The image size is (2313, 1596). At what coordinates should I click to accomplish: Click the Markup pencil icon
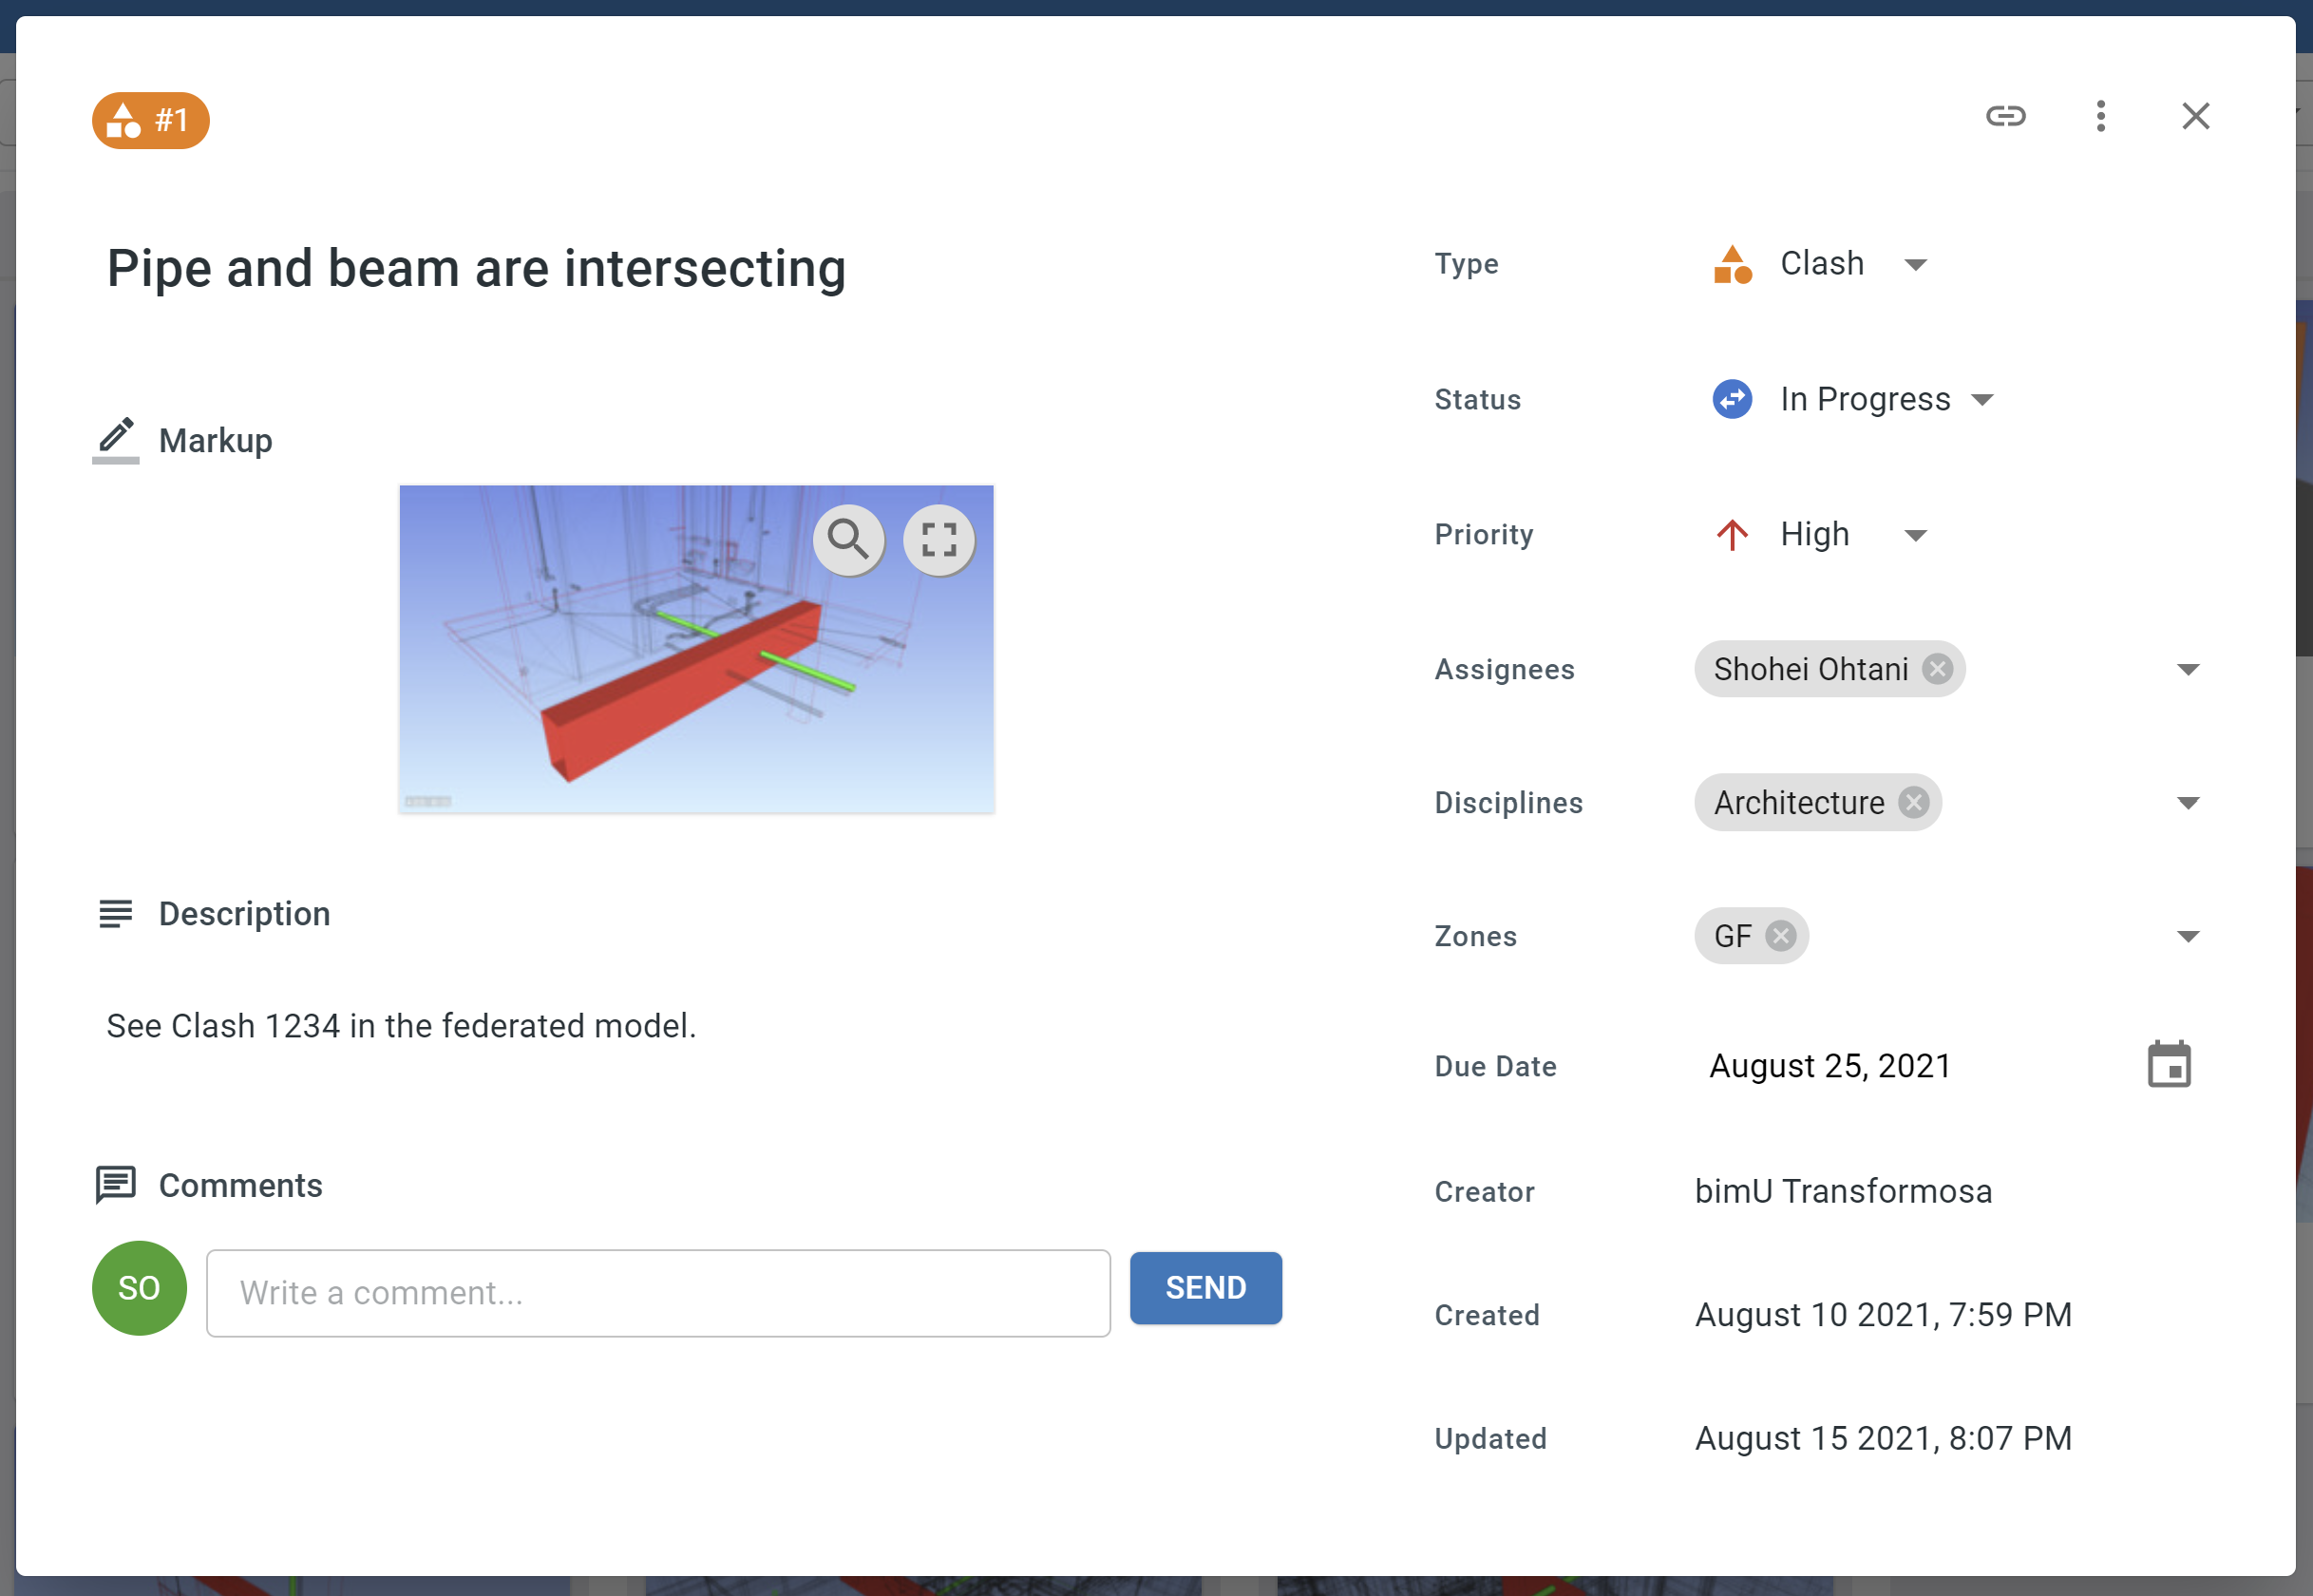(116, 439)
